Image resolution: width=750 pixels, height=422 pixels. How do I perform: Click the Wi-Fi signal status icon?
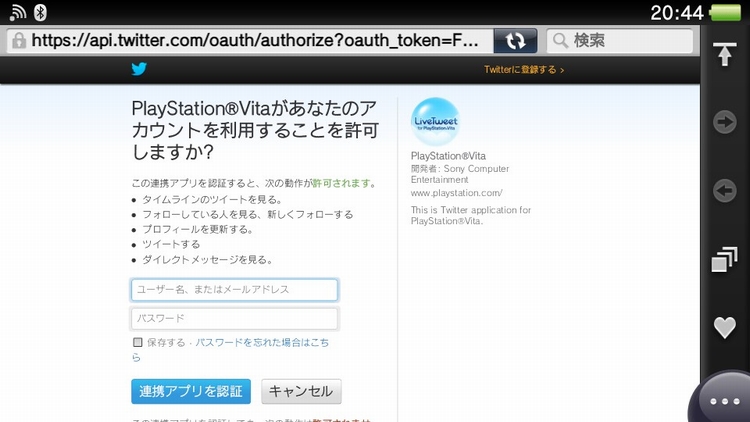(x=18, y=12)
